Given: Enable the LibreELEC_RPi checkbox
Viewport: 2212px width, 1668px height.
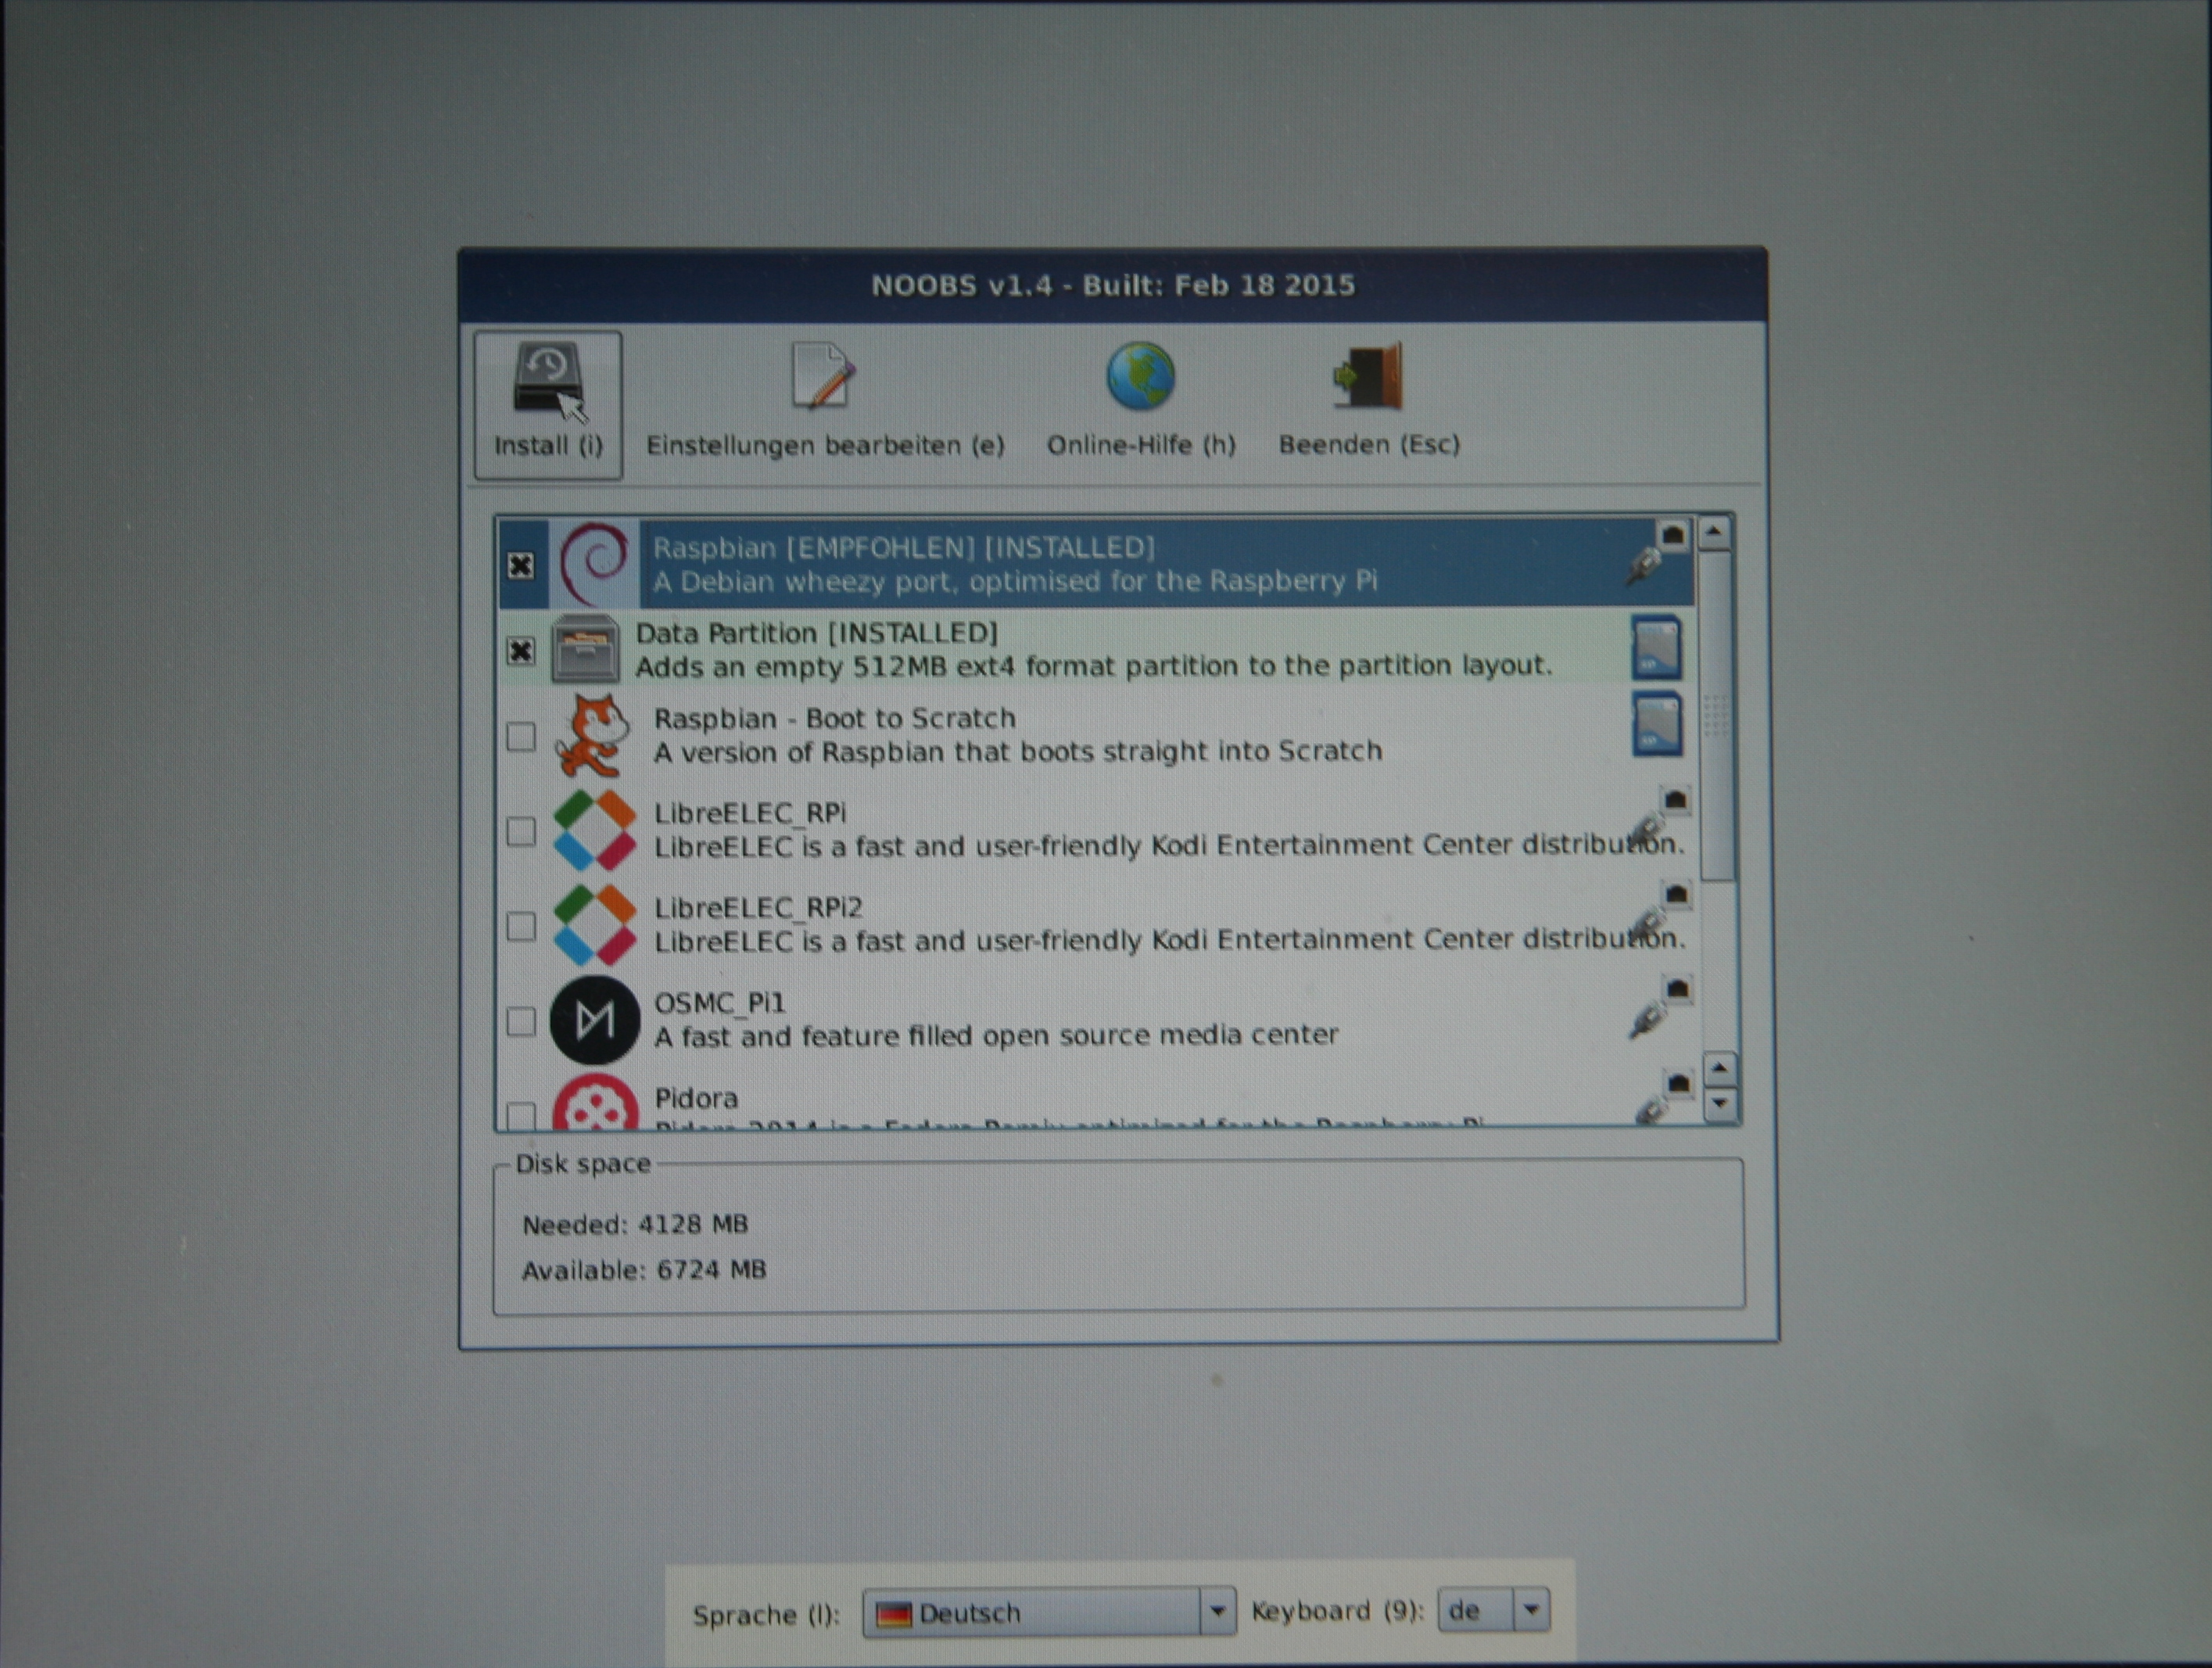Looking at the screenshot, I should [x=521, y=831].
